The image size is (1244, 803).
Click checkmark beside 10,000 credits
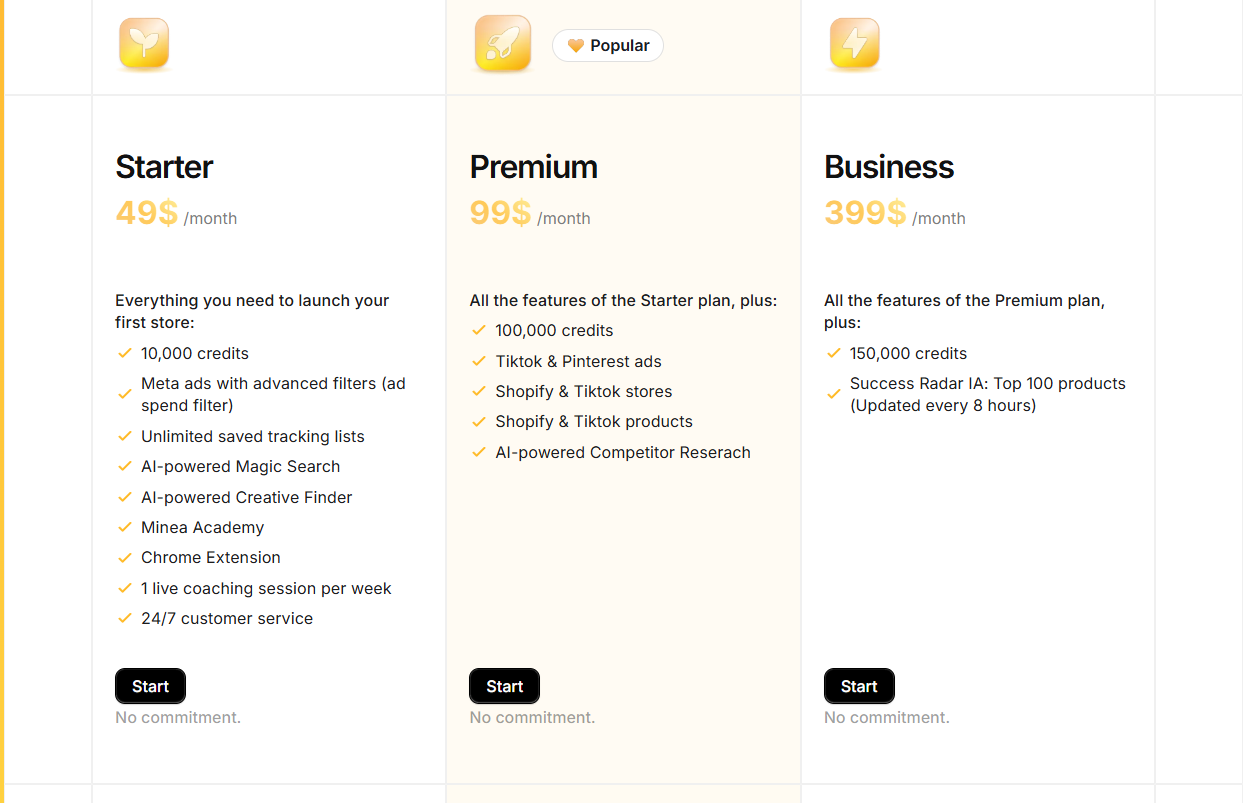(125, 353)
